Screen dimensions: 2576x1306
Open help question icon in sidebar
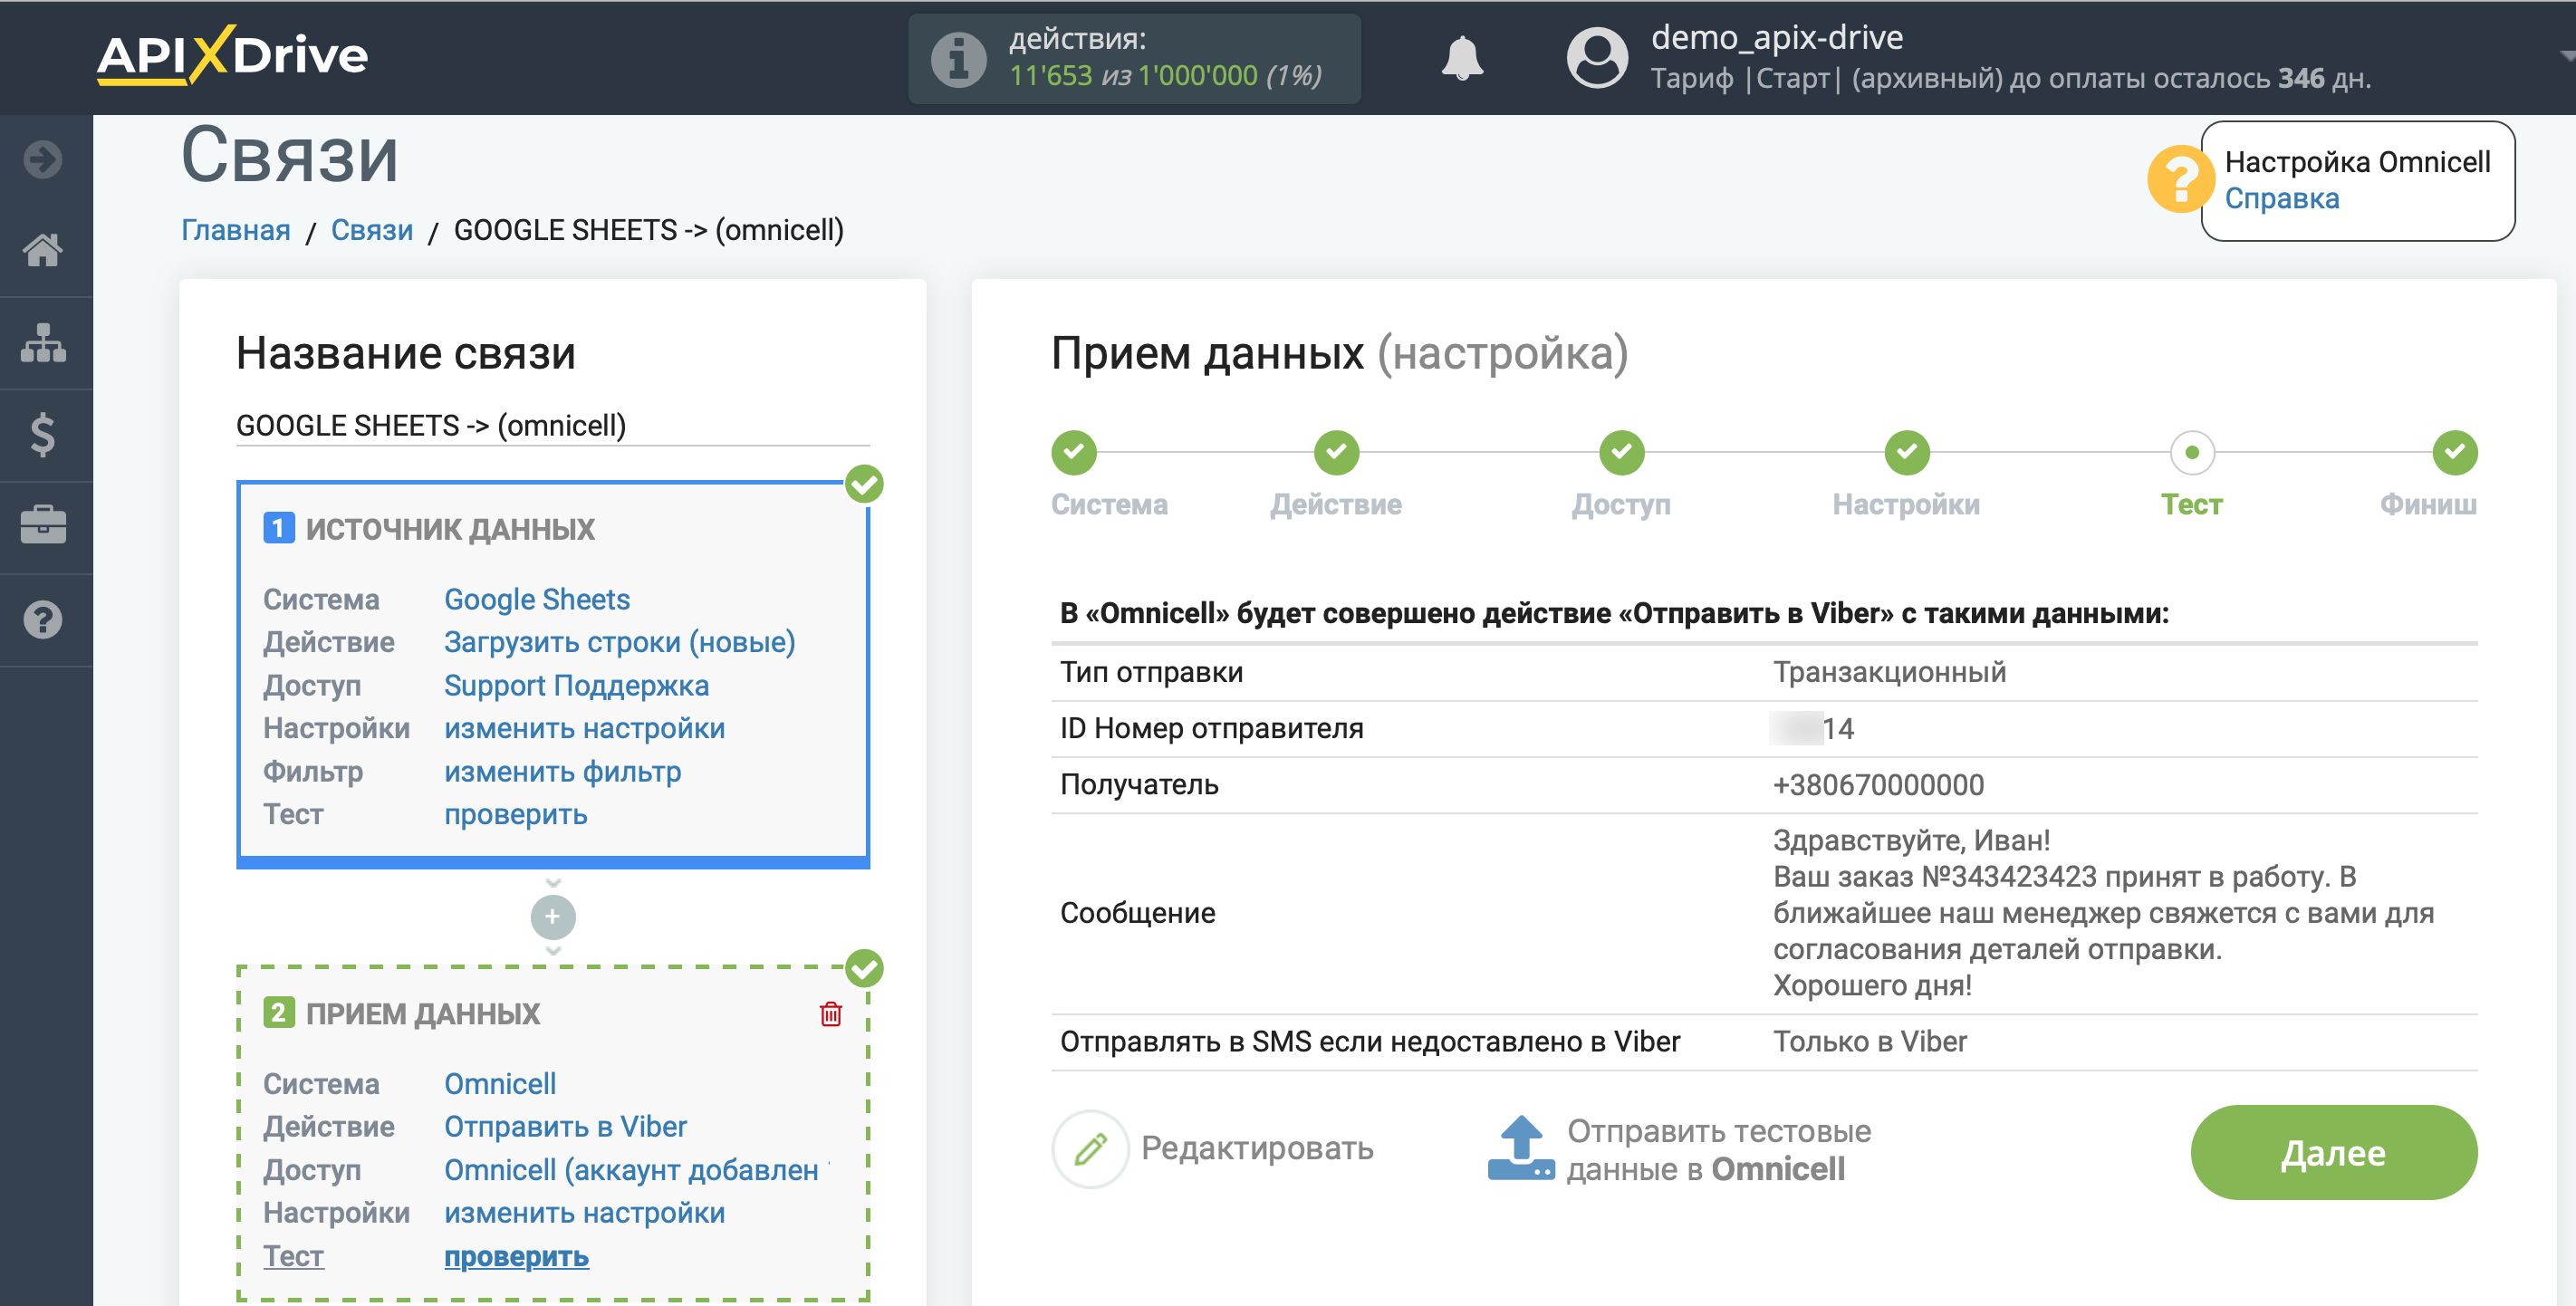43,620
